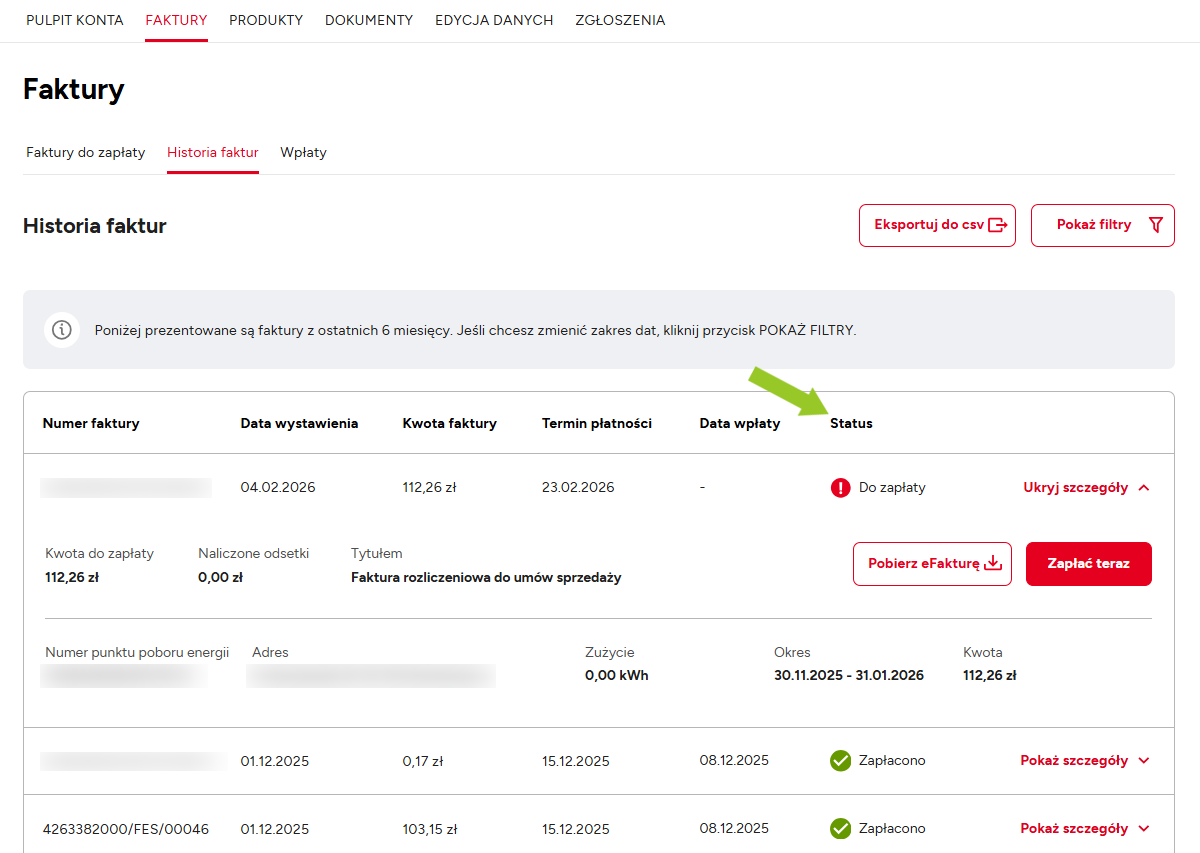The height and width of the screenshot is (853, 1200).
Task: Click the Status column header
Action: (x=851, y=424)
